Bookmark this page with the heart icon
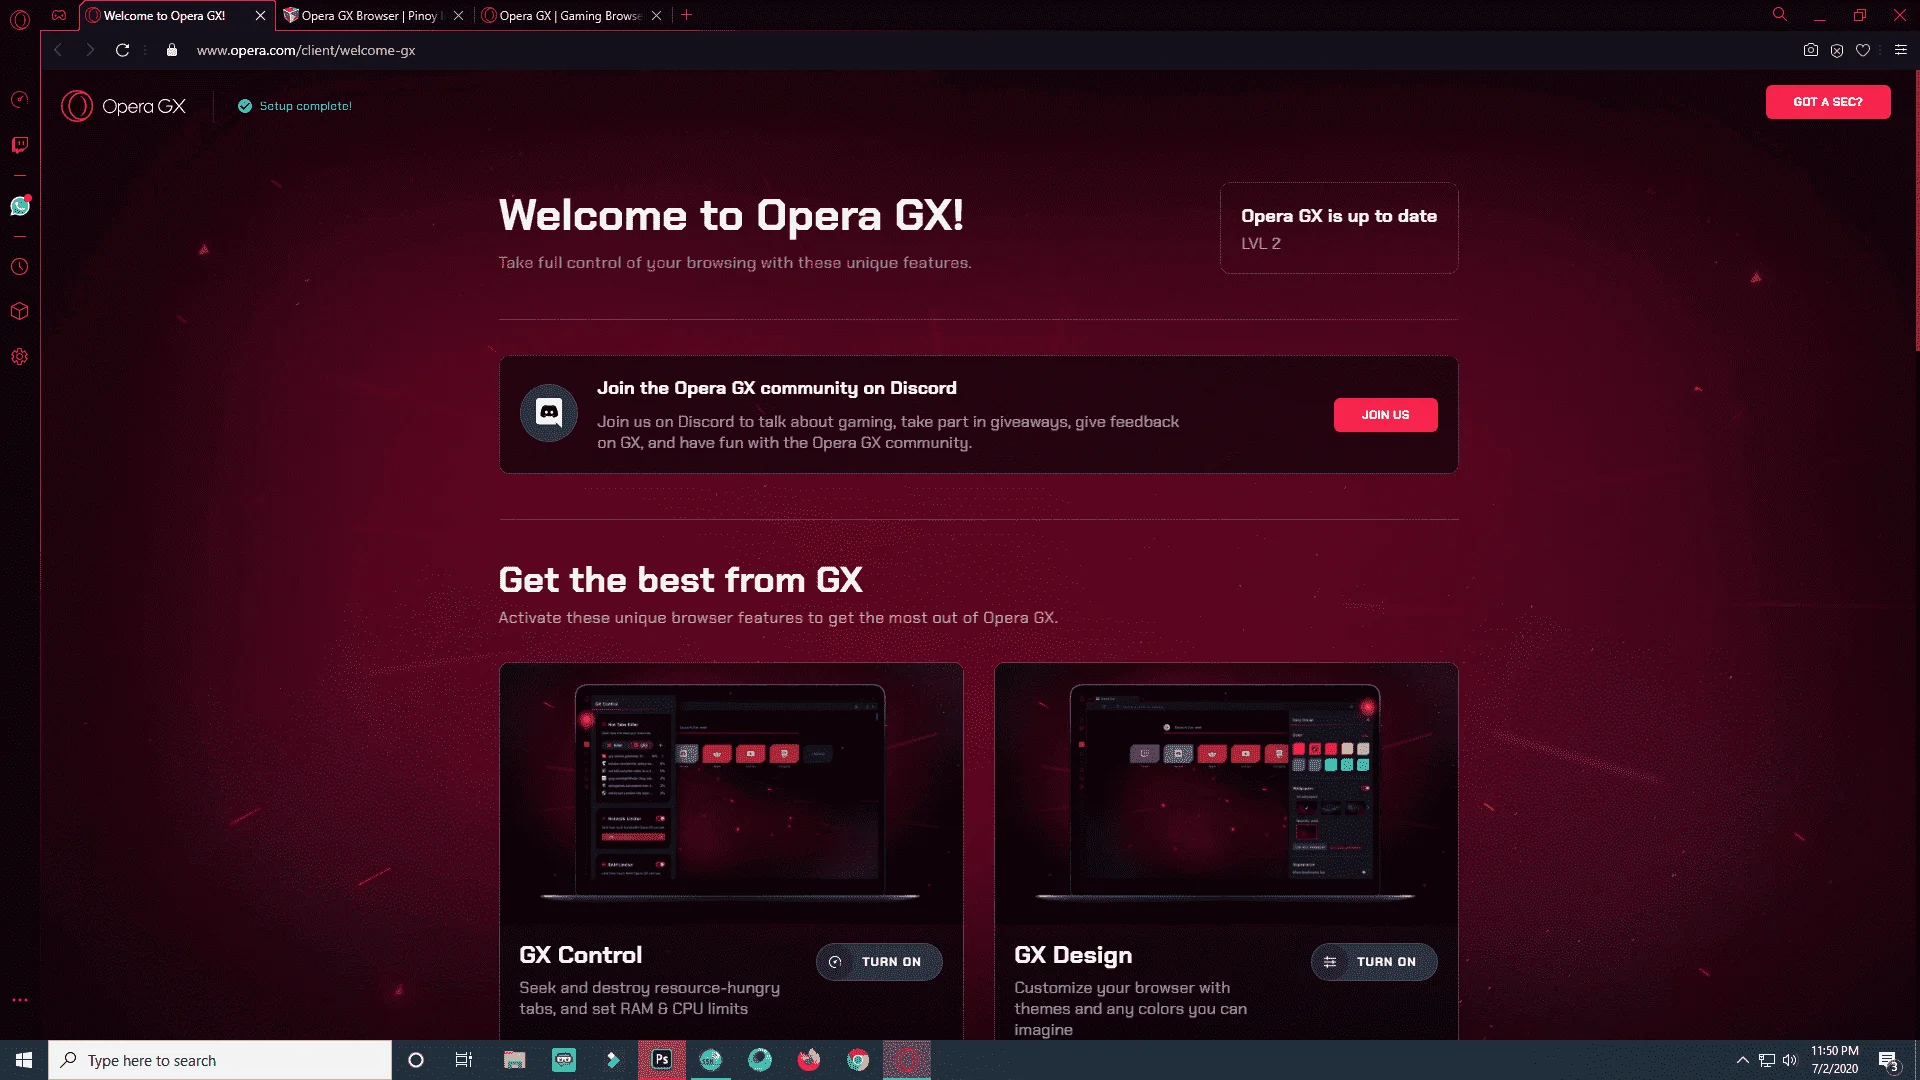Screen dimensions: 1920x1080 (x=1863, y=50)
